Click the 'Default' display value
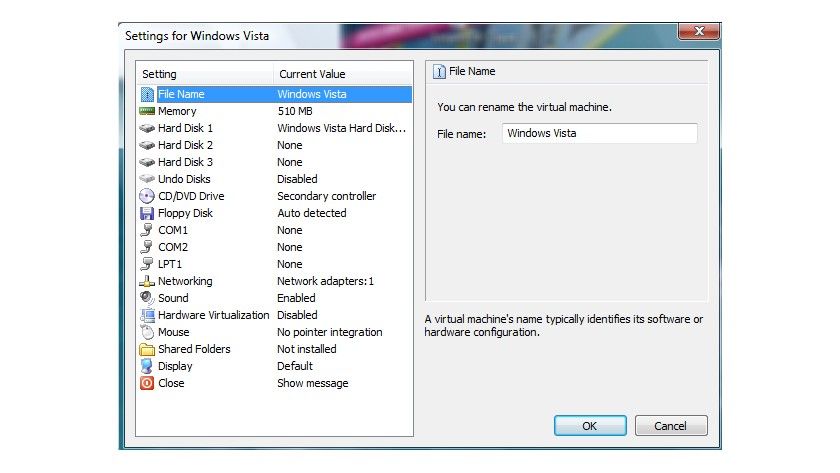 pos(295,366)
